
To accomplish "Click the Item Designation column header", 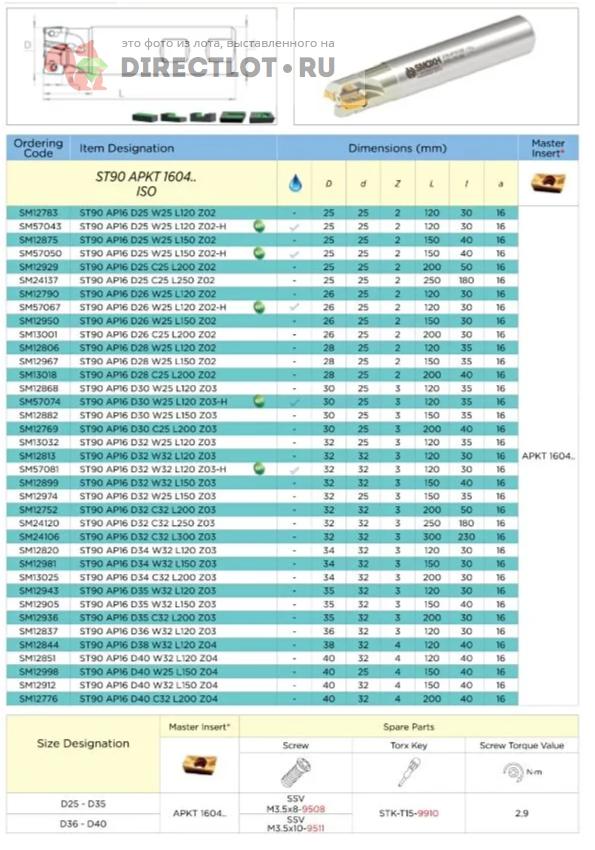I will point(127,148).
